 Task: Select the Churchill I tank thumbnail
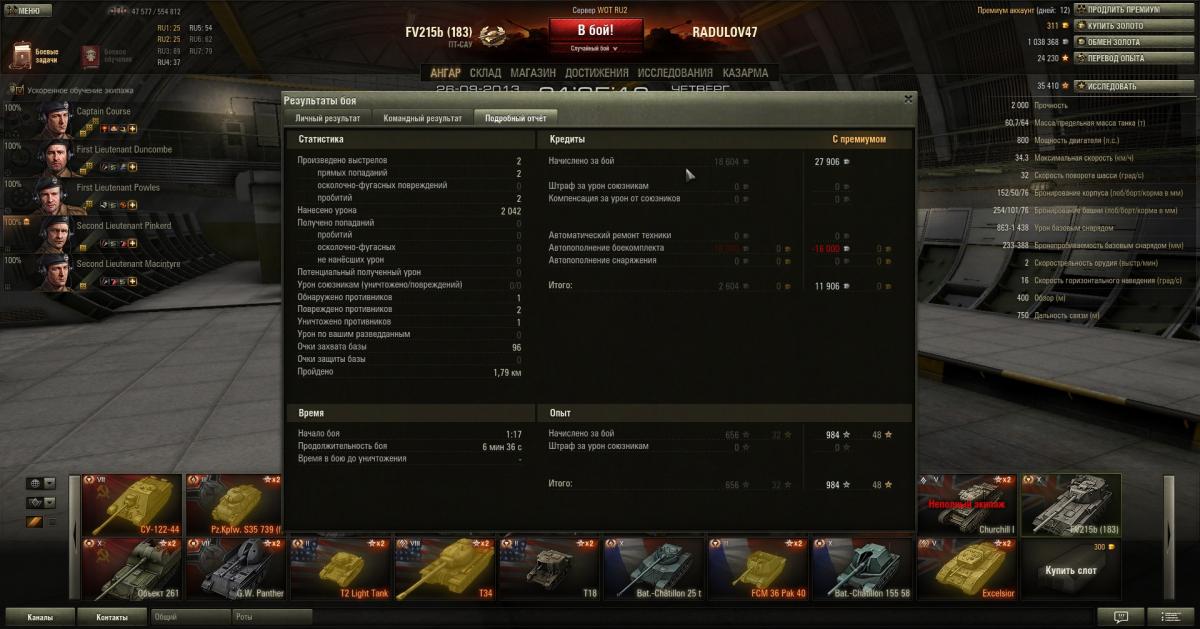[967, 505]
